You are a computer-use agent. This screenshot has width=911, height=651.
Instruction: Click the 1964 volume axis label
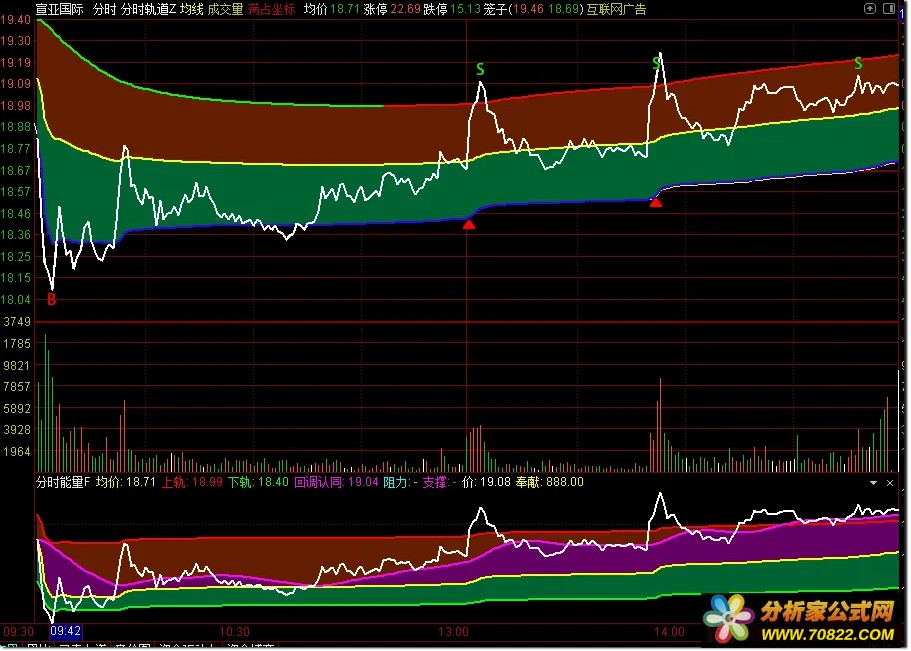(17, 452)
